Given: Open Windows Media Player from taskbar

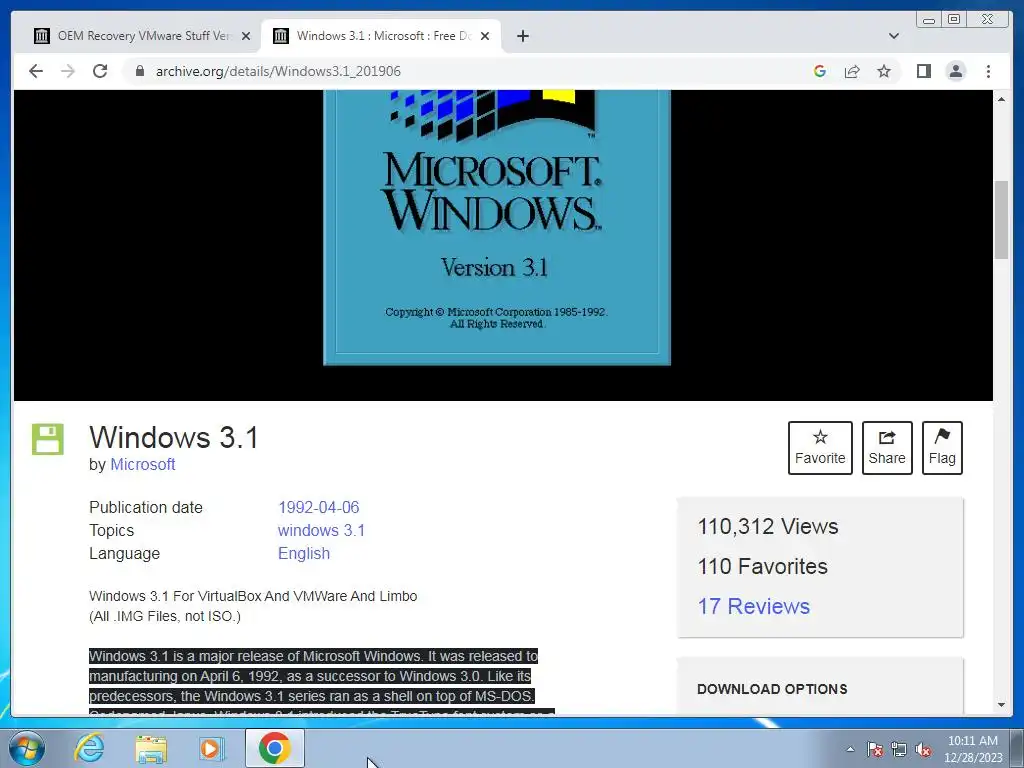Looking at the screenshot, I should pos(212,748).
